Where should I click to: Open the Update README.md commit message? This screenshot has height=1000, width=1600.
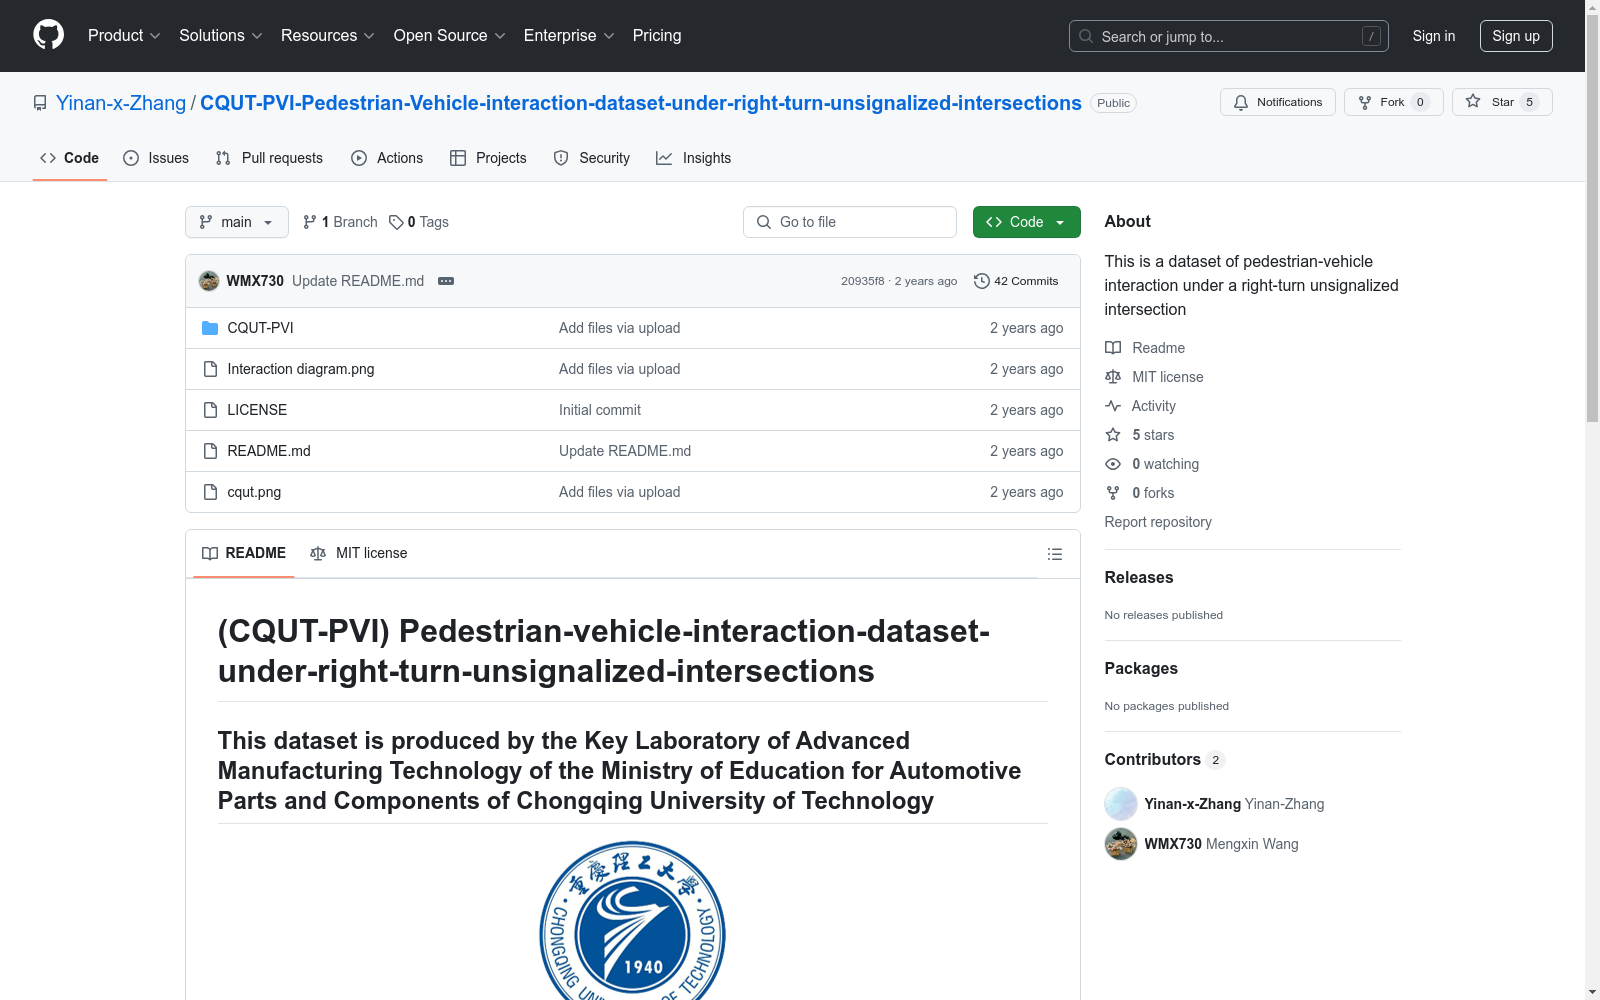coord(358,281)
